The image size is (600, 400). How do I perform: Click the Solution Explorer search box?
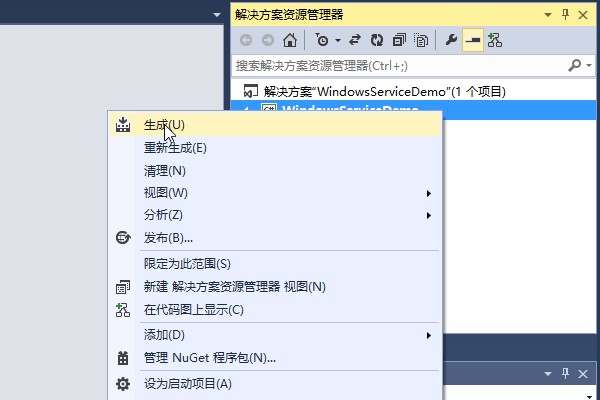[400, 66]
